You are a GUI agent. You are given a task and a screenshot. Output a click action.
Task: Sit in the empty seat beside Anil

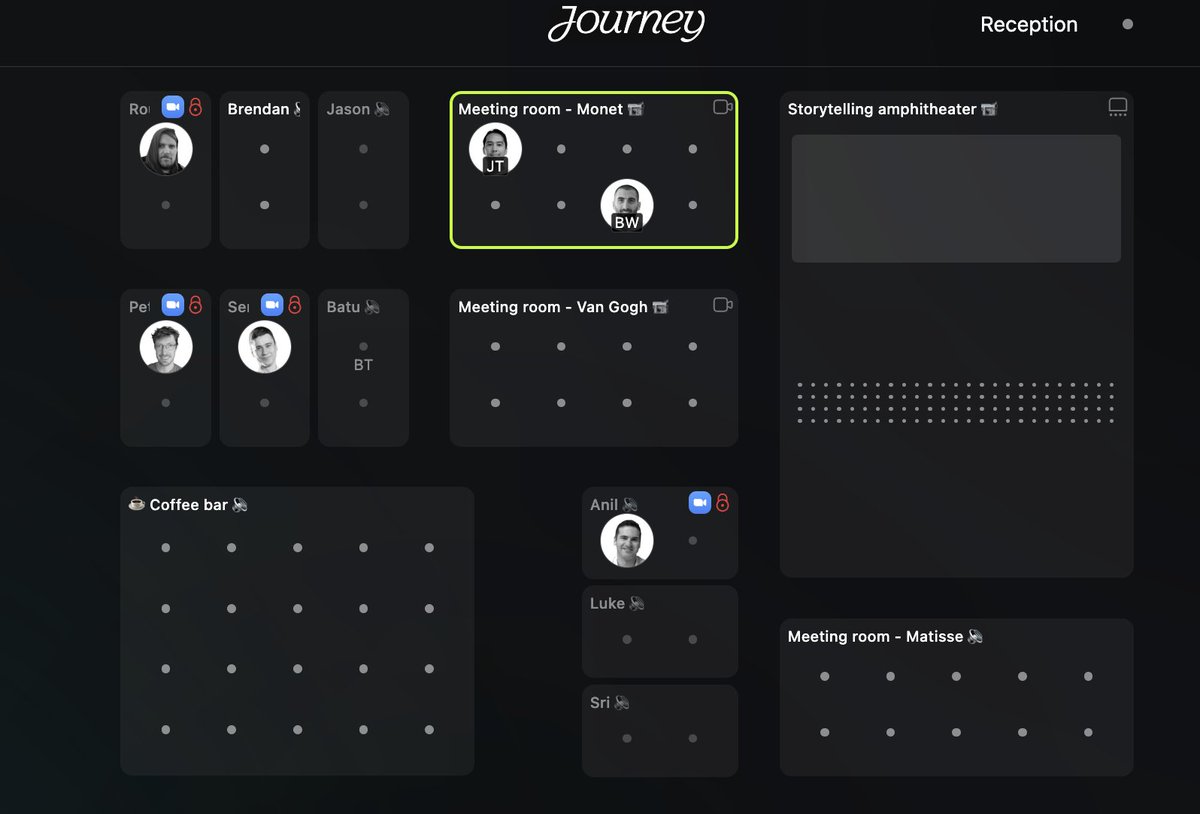(x=693, y=541)
